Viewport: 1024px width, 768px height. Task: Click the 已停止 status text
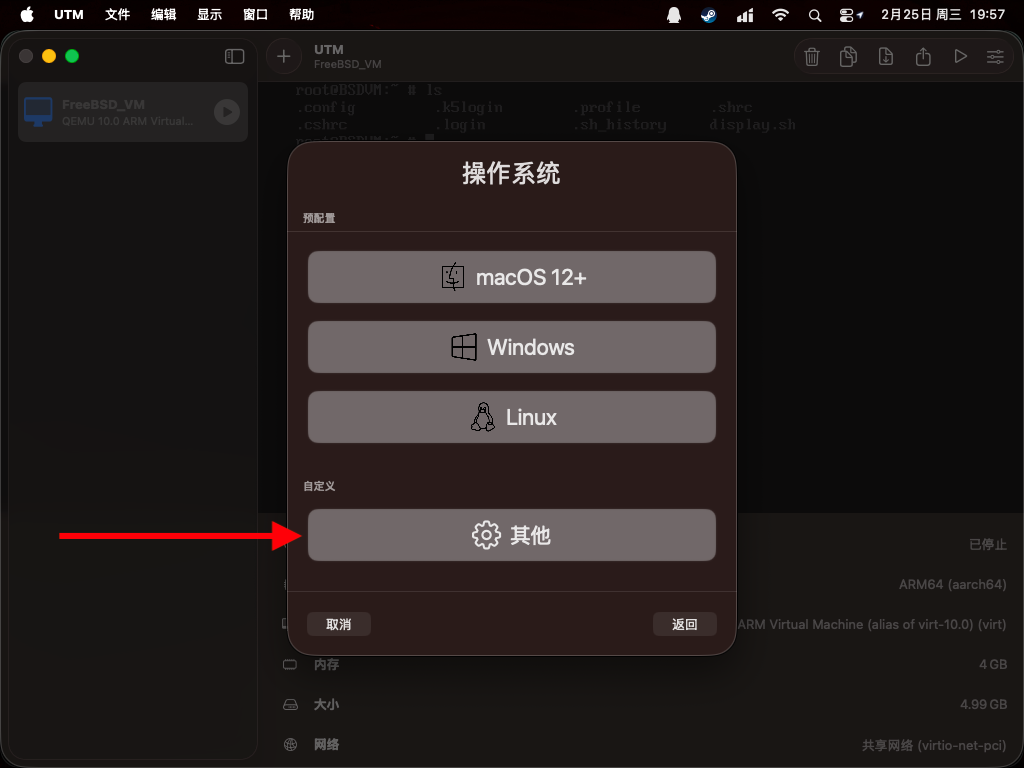[987, 544]
